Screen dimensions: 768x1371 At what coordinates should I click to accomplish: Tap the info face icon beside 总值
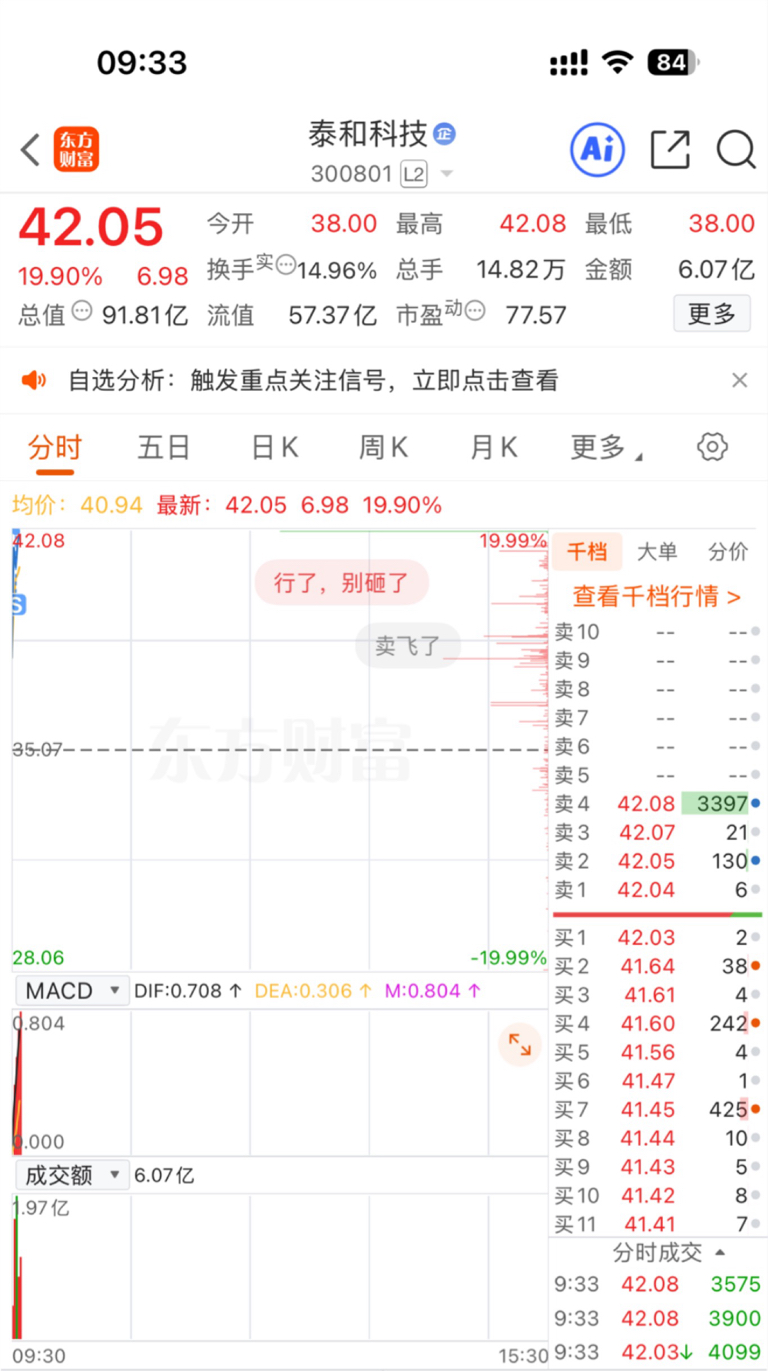(x=82, y=310)
